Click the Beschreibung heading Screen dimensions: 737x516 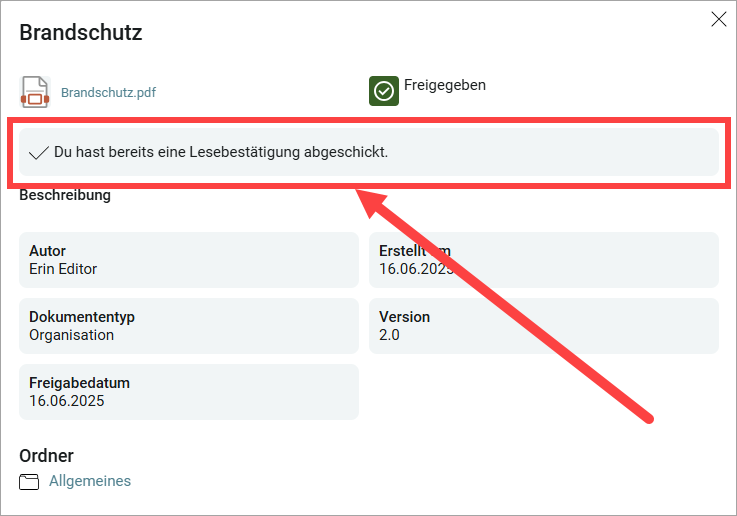(x=65, y=195)
